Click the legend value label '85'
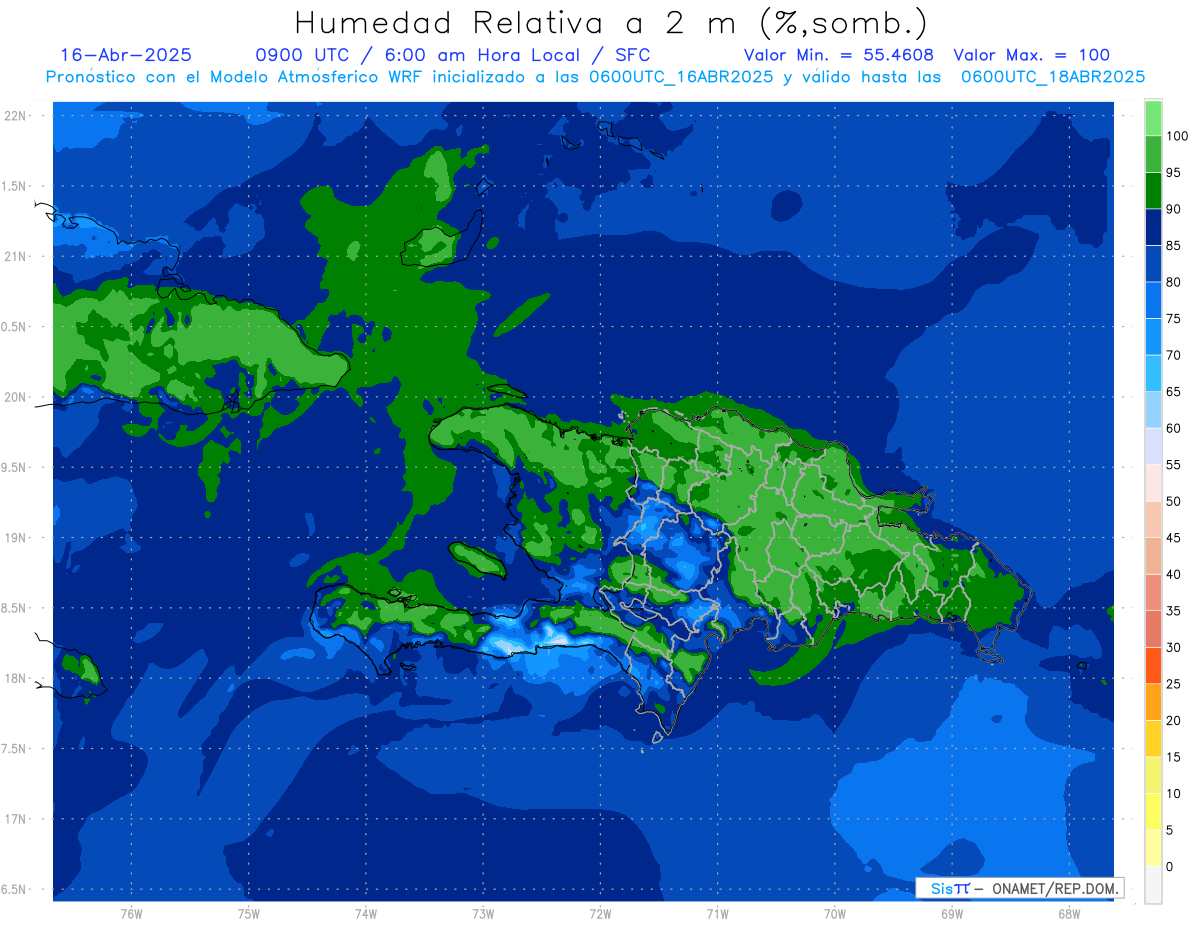The width and height of the screenshot is (1200, 927). coord(1173,246)
